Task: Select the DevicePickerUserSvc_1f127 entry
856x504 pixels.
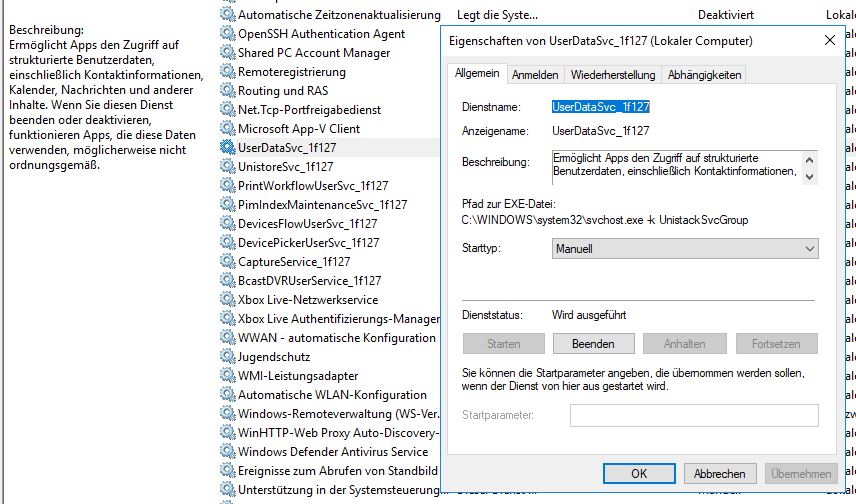Action: [x=308, y=242]
